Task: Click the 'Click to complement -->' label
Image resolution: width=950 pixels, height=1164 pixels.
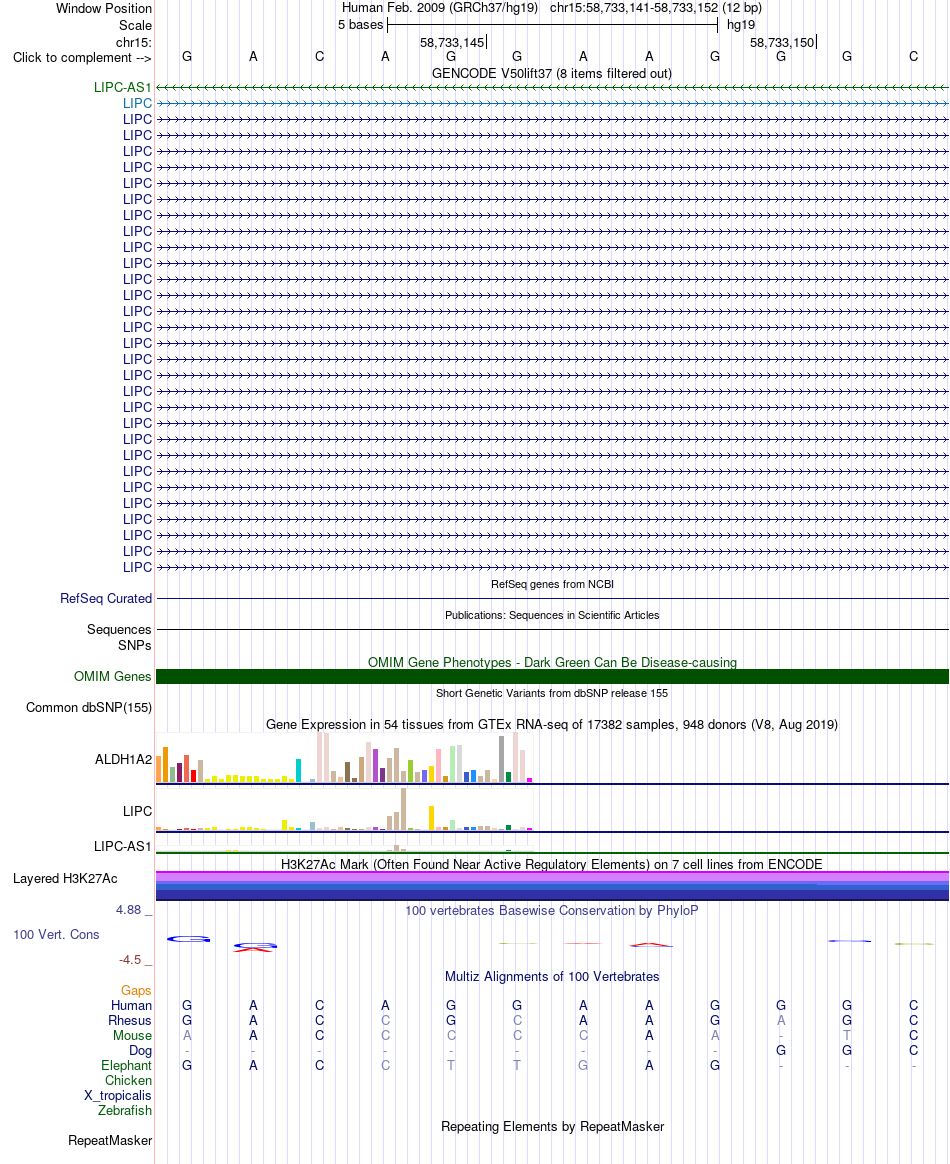Action: pyautogui.click(x=82, y=58)
